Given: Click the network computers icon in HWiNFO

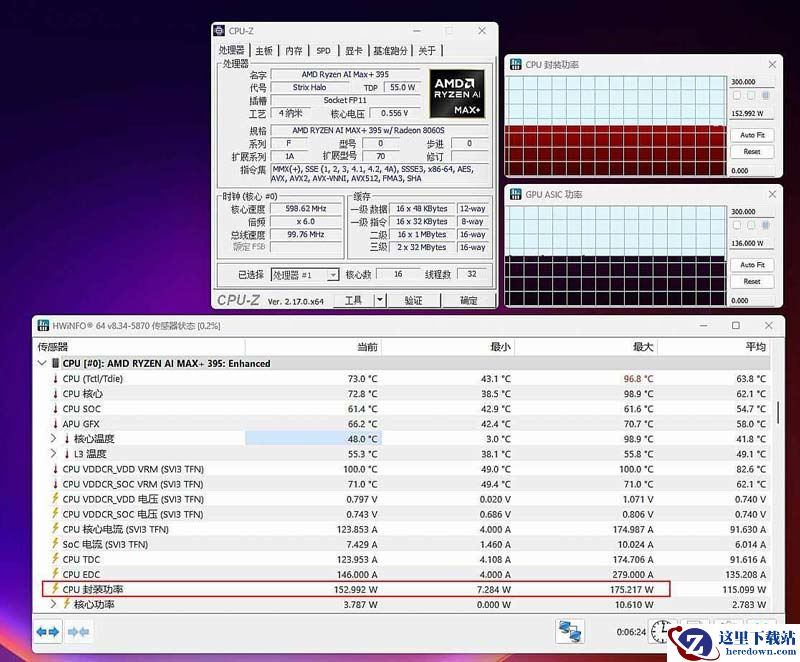Looking at the screenshot, I should pyautogui.click(x=570, y=631).
